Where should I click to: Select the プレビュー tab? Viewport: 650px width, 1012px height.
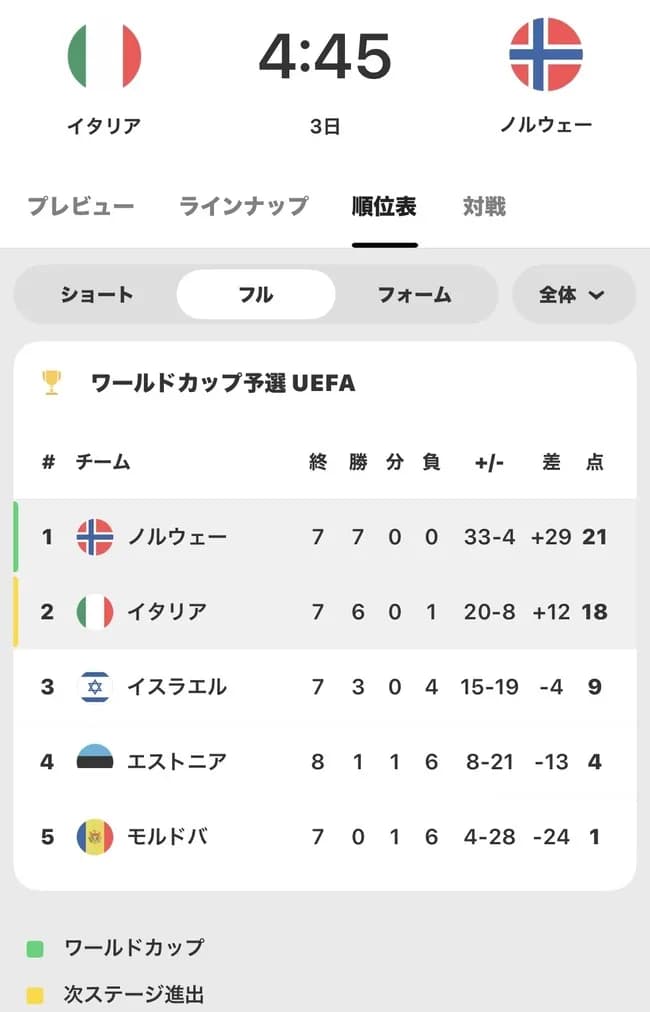click(x=80, y=205)
